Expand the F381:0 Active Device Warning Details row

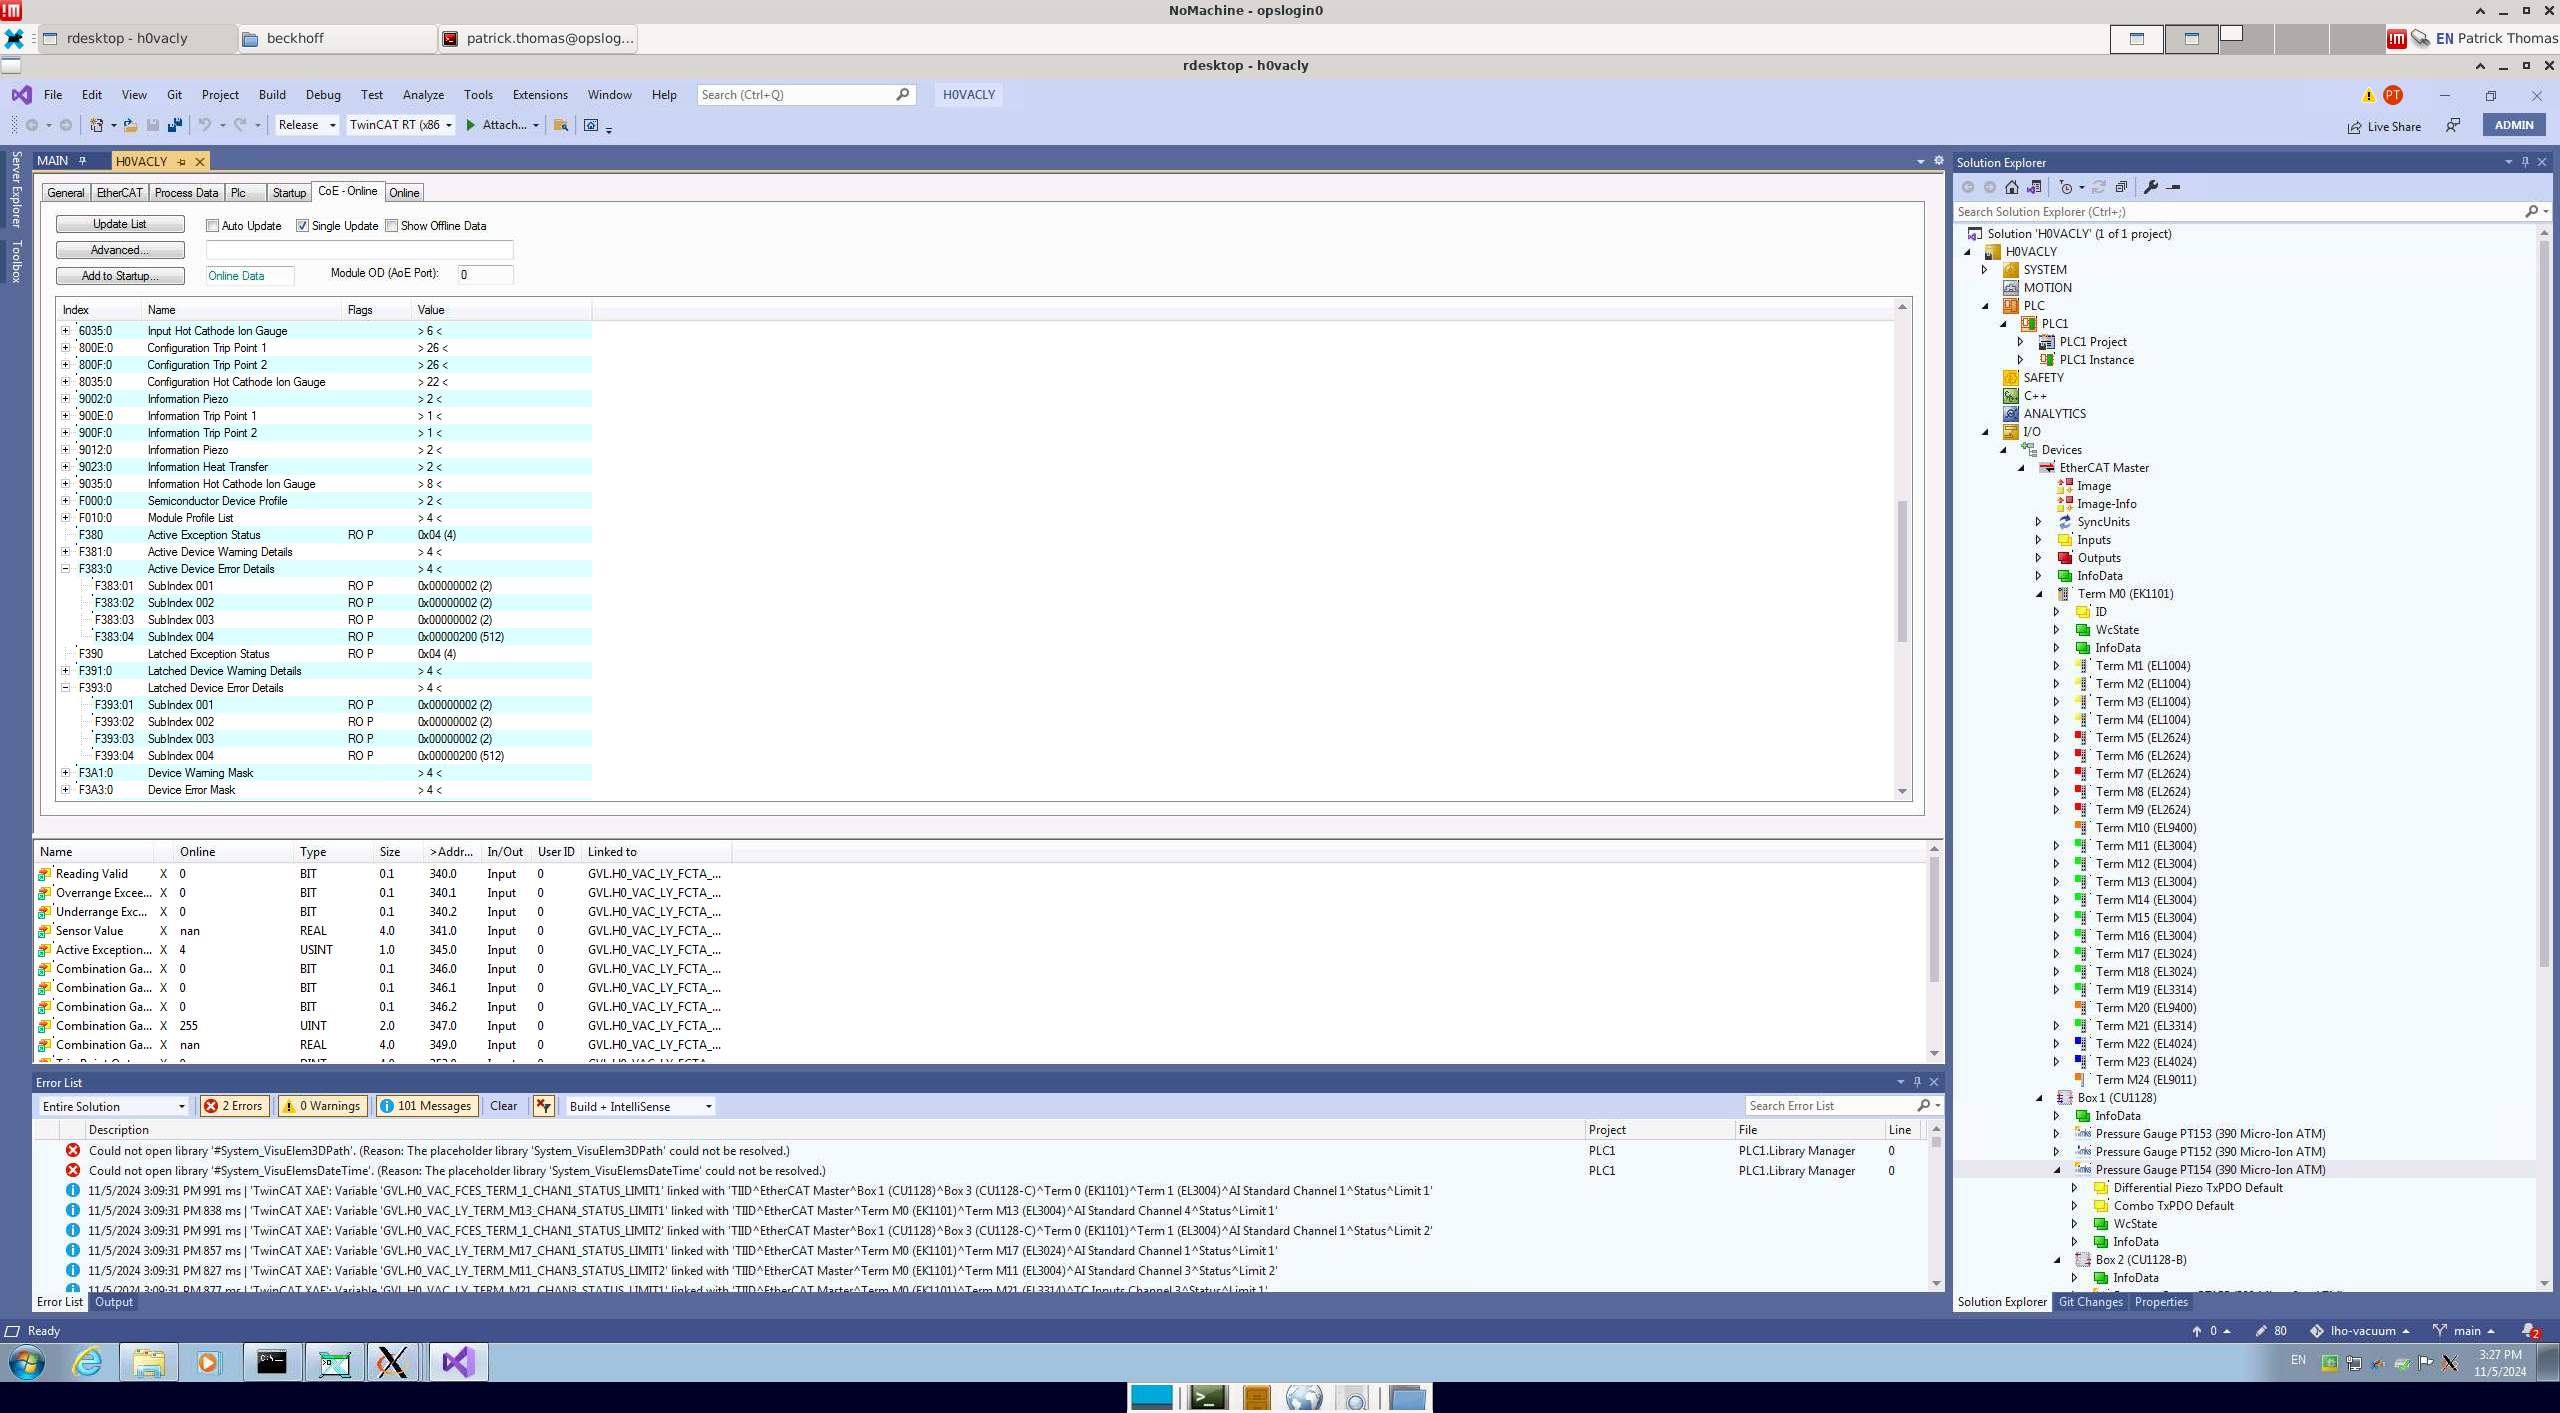(x=66, y=552)
